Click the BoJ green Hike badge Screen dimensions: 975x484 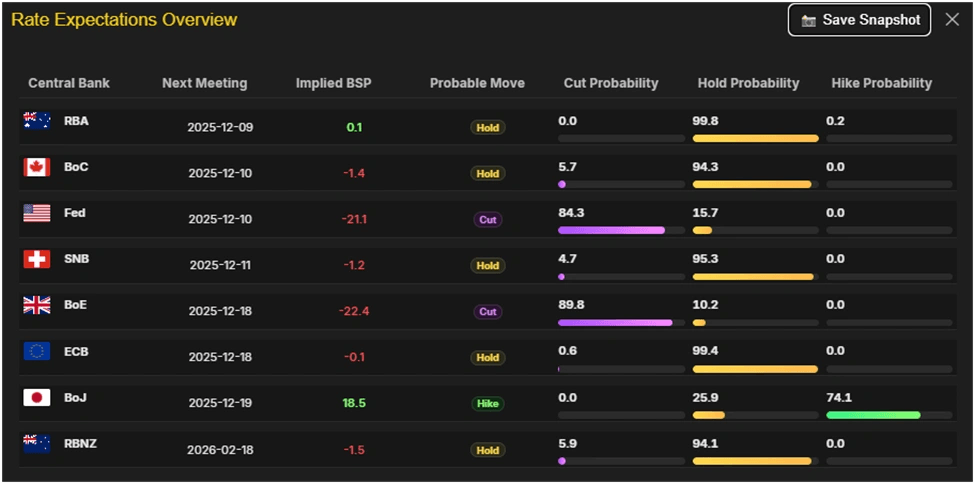click(x=488, y=403)
